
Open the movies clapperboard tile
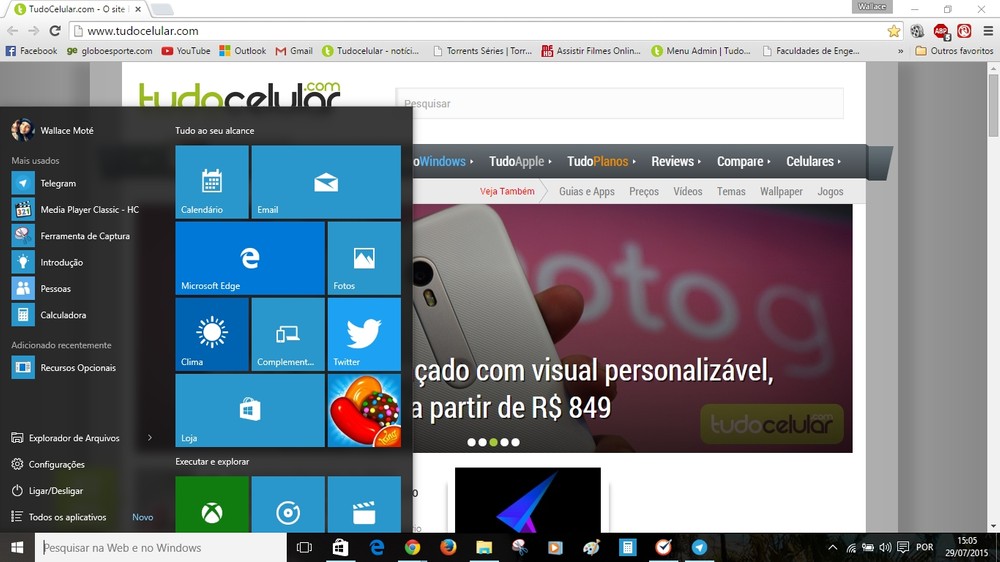coord(364,504)
